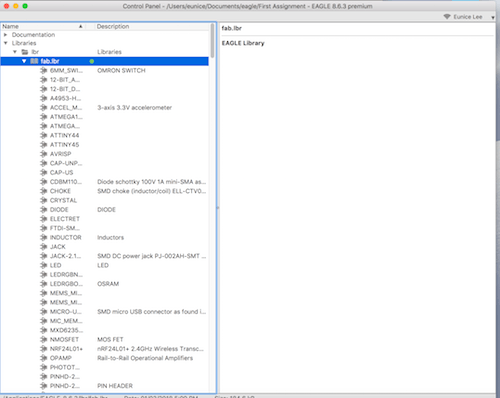
Task: Click the Inductors description text
Action: 110,237
